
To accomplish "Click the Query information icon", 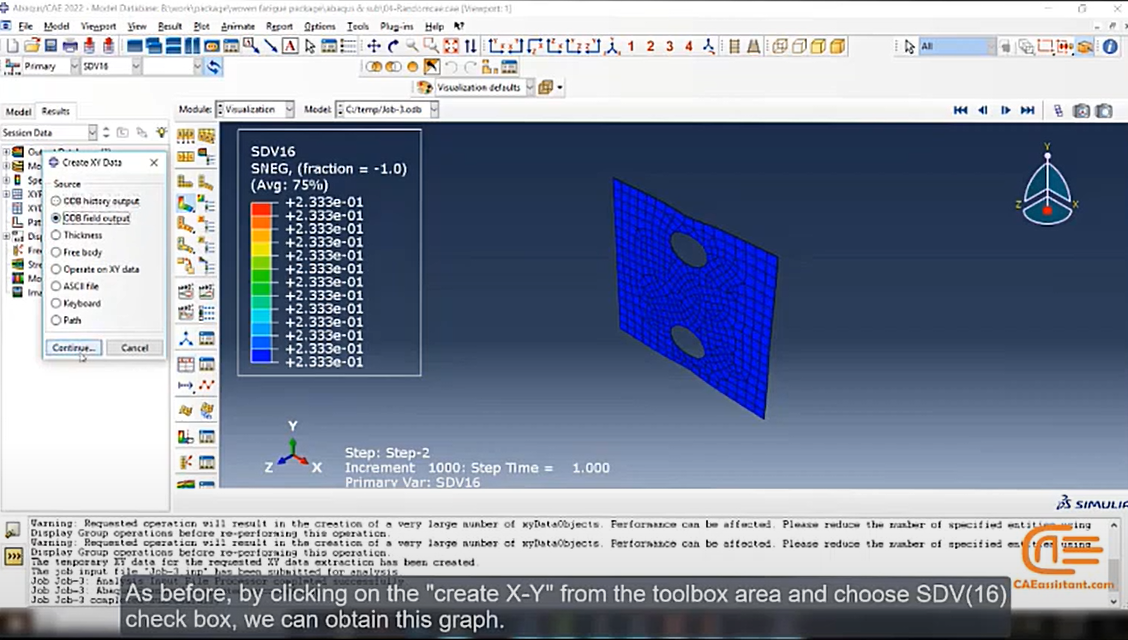I will [1110, 47].
